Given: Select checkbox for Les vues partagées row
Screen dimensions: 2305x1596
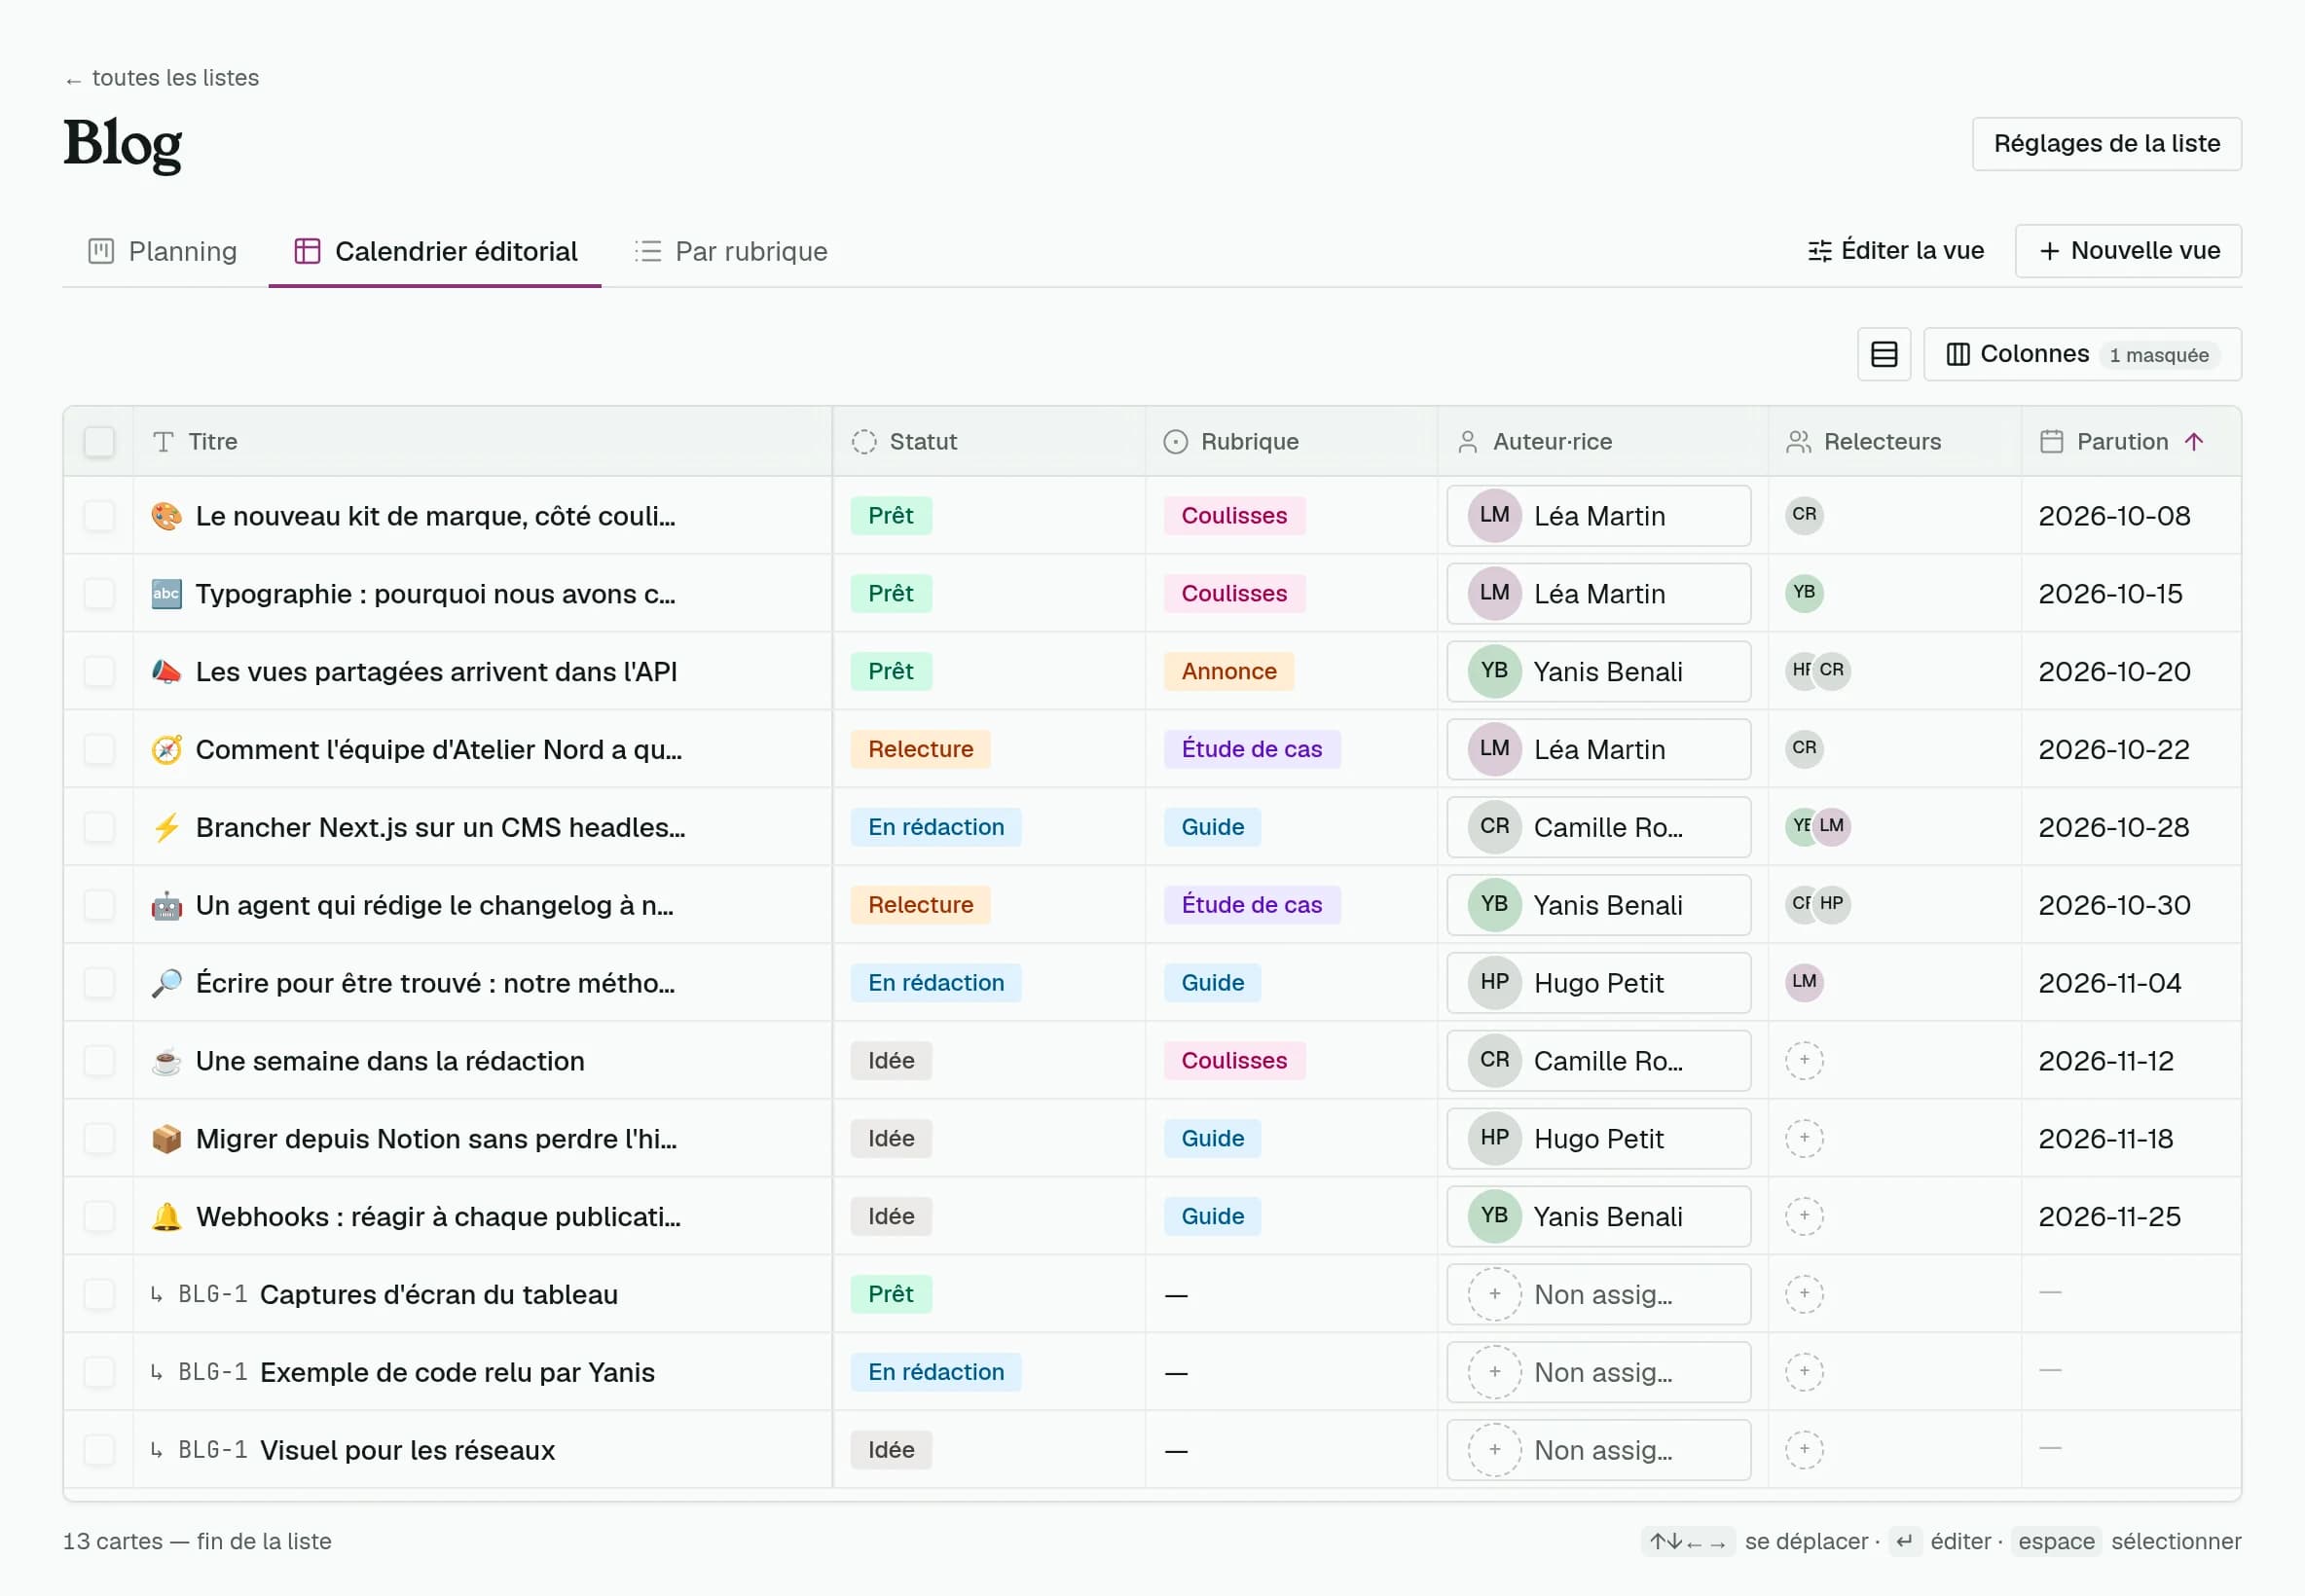Looking at the screenshot, I should (99, 672).
